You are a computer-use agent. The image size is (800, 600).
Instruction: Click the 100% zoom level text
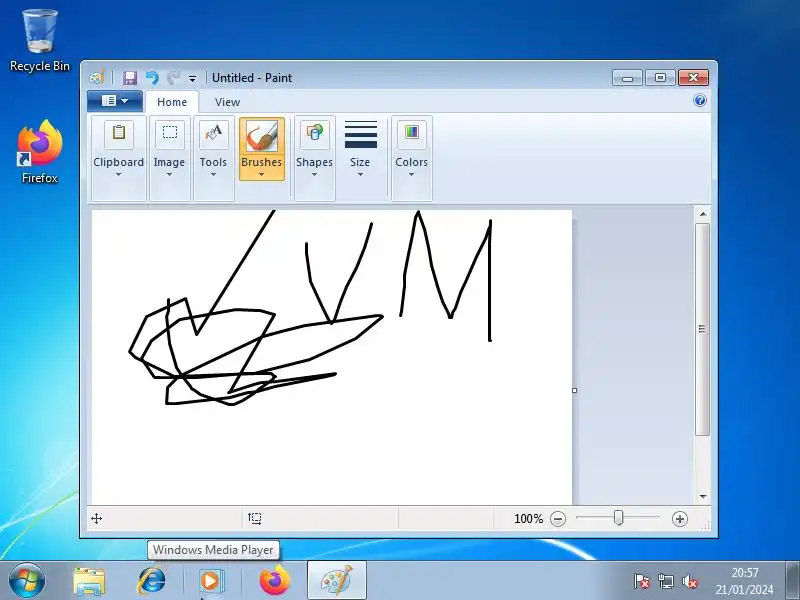tap(529, 519)
